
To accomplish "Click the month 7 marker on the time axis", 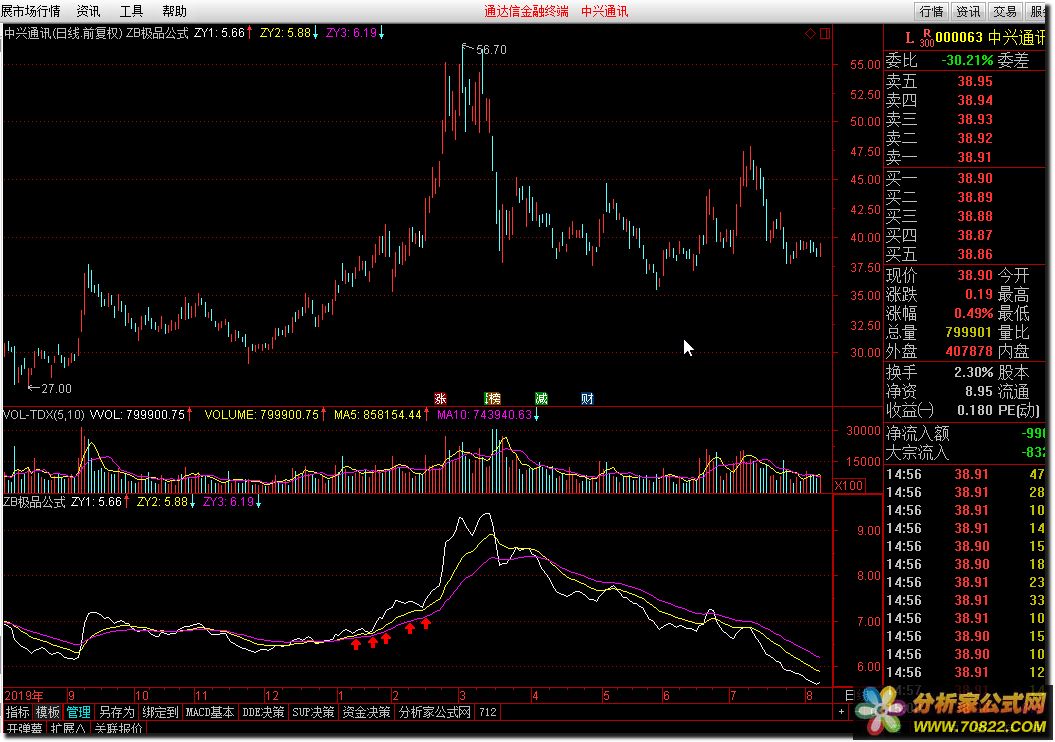I will tap(733, 696).
